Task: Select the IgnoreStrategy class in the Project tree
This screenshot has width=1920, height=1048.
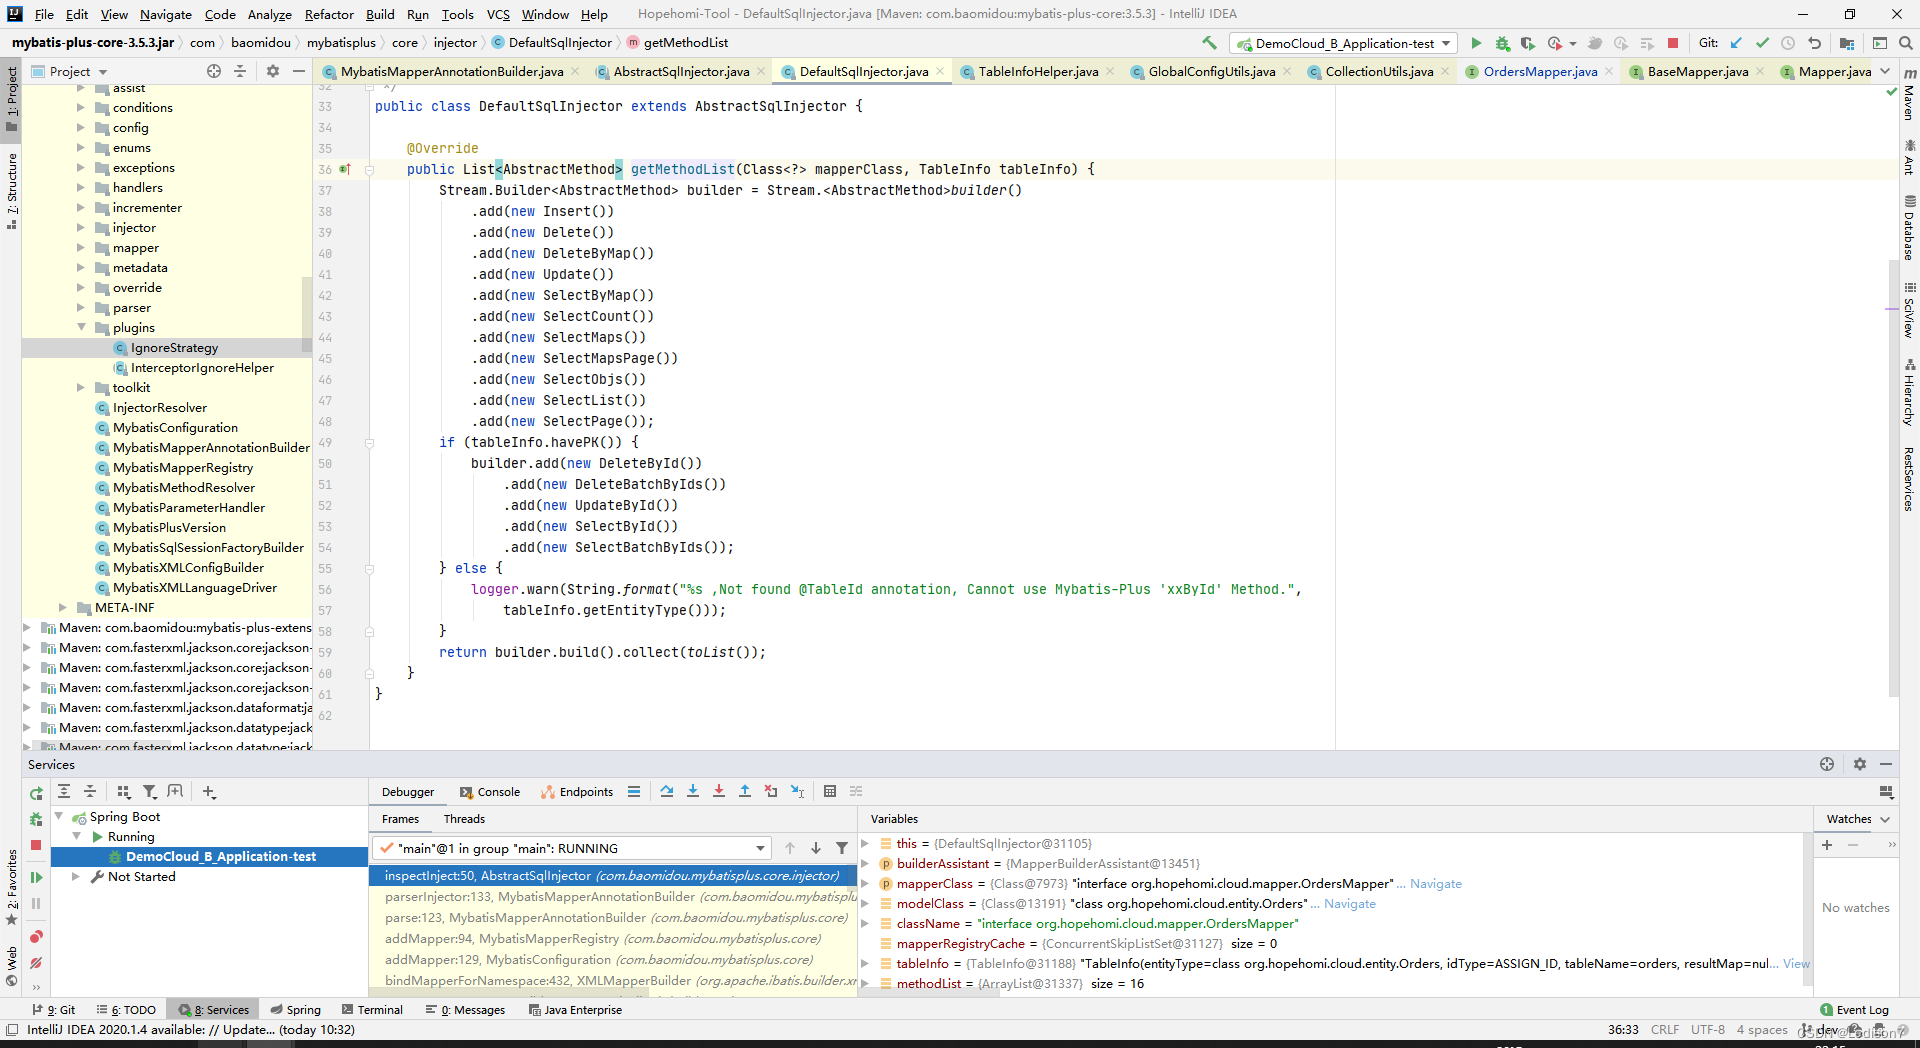Action: (x=174, y=347)
